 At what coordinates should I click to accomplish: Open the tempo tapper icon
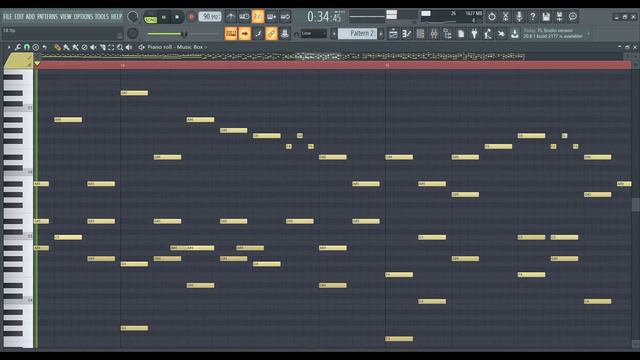pos(488,33)
